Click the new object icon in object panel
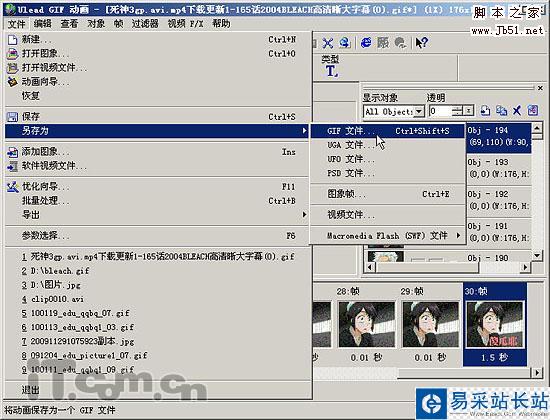 pyautogui.click(x=485, y=111)
